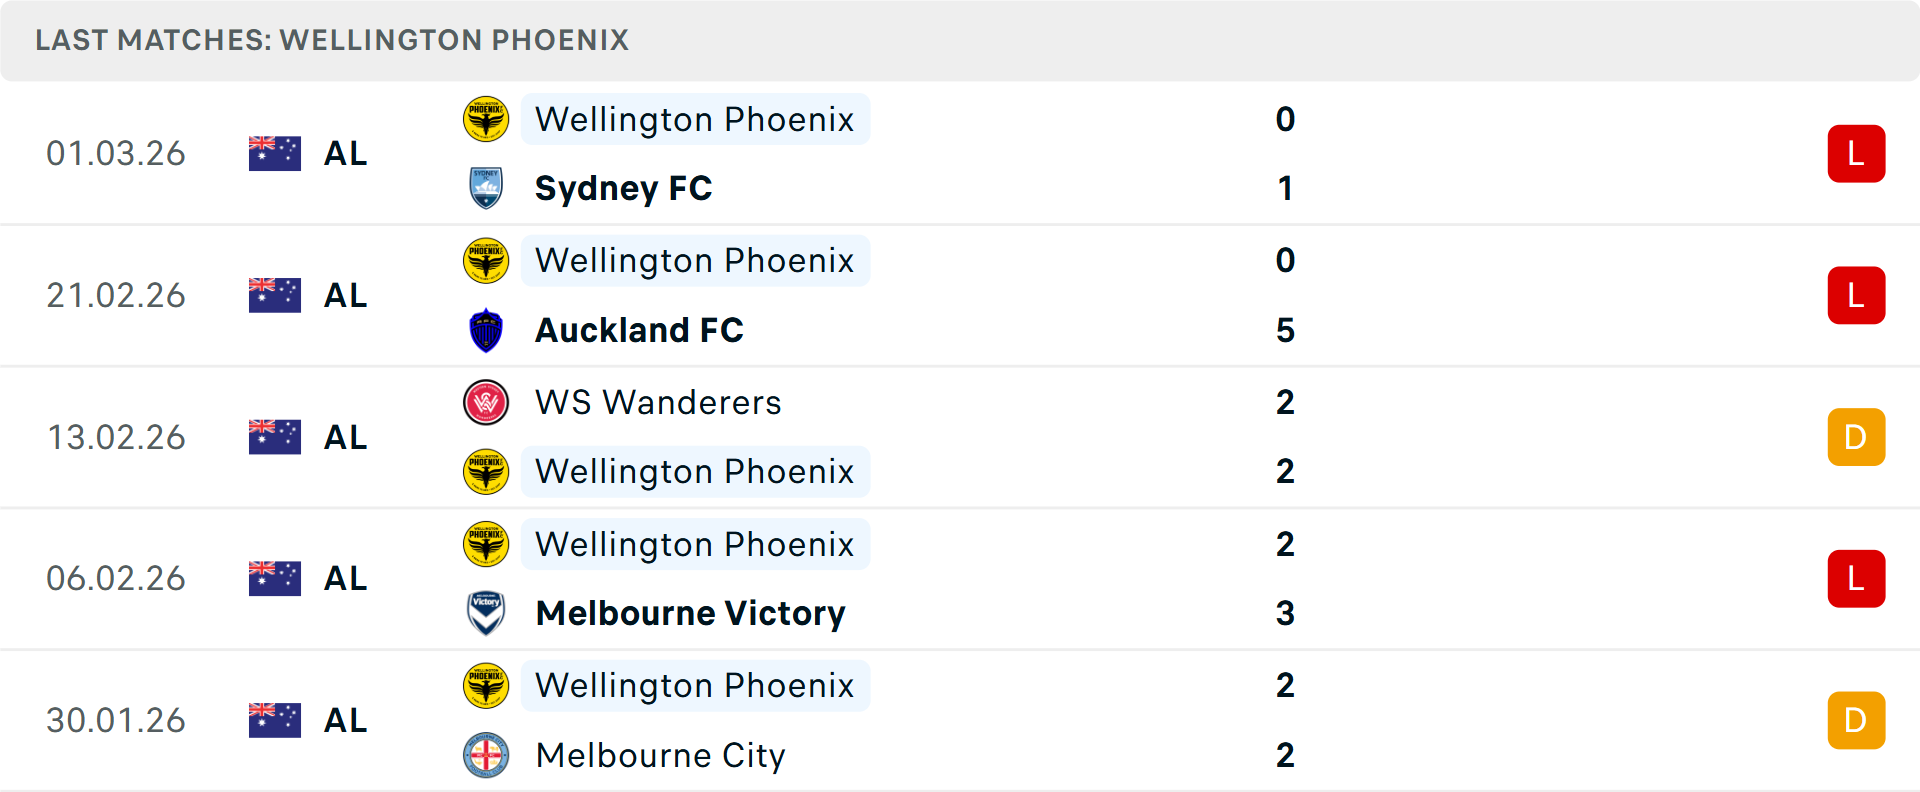Click the Australian flag beside the 30.01.26 match

click(273, 718)
